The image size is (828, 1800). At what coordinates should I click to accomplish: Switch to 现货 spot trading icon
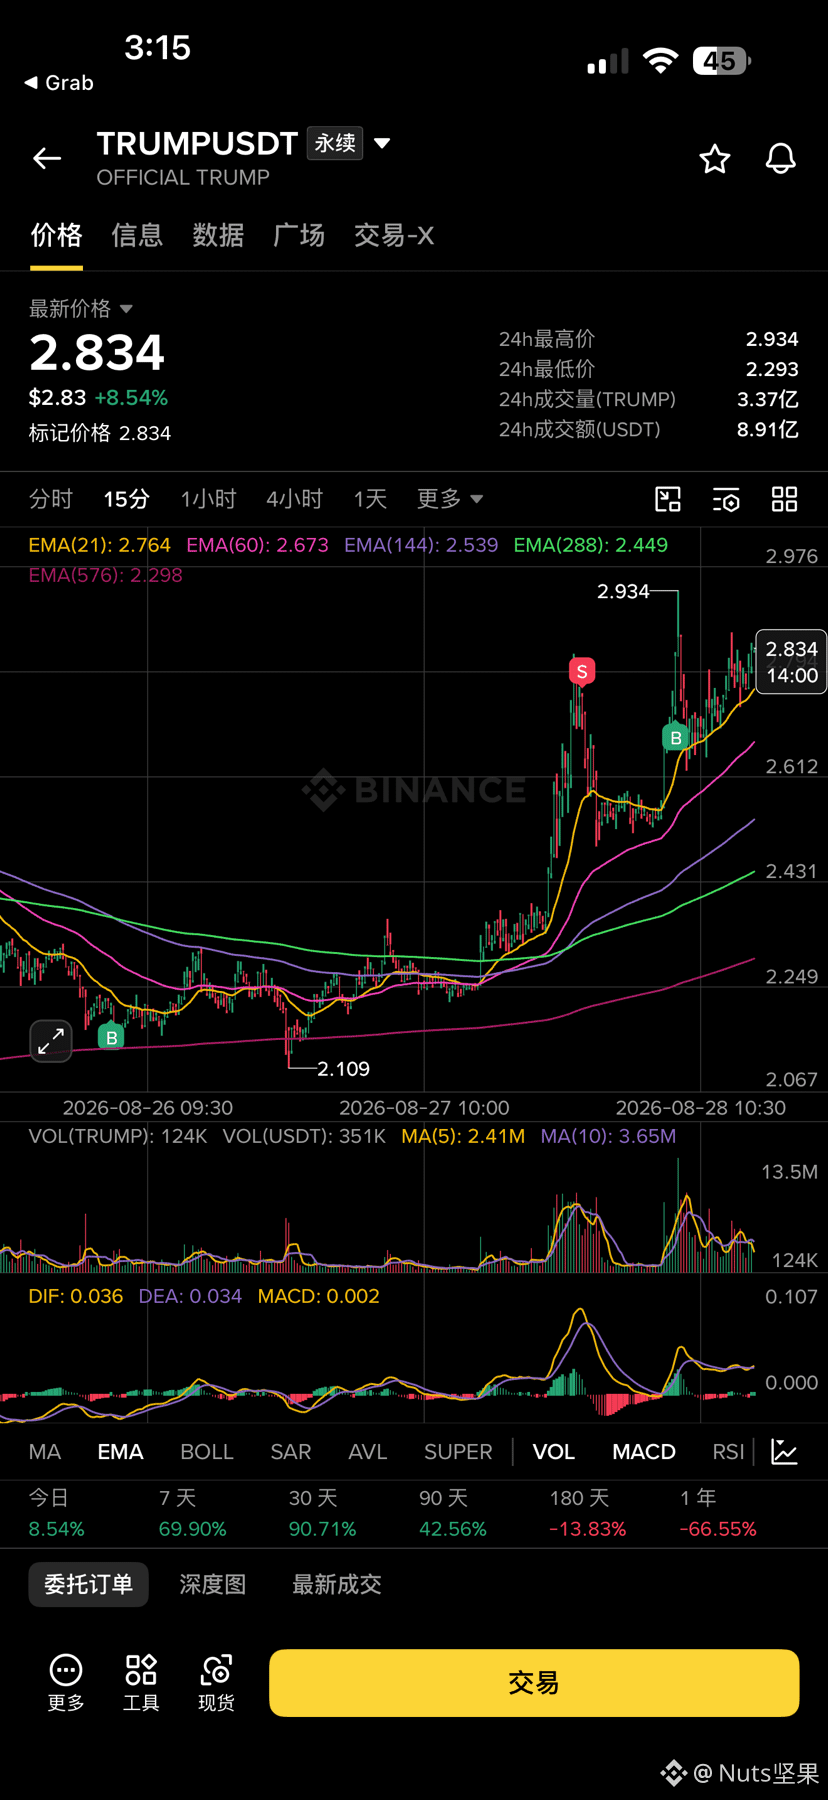[x=216, y=1682]
